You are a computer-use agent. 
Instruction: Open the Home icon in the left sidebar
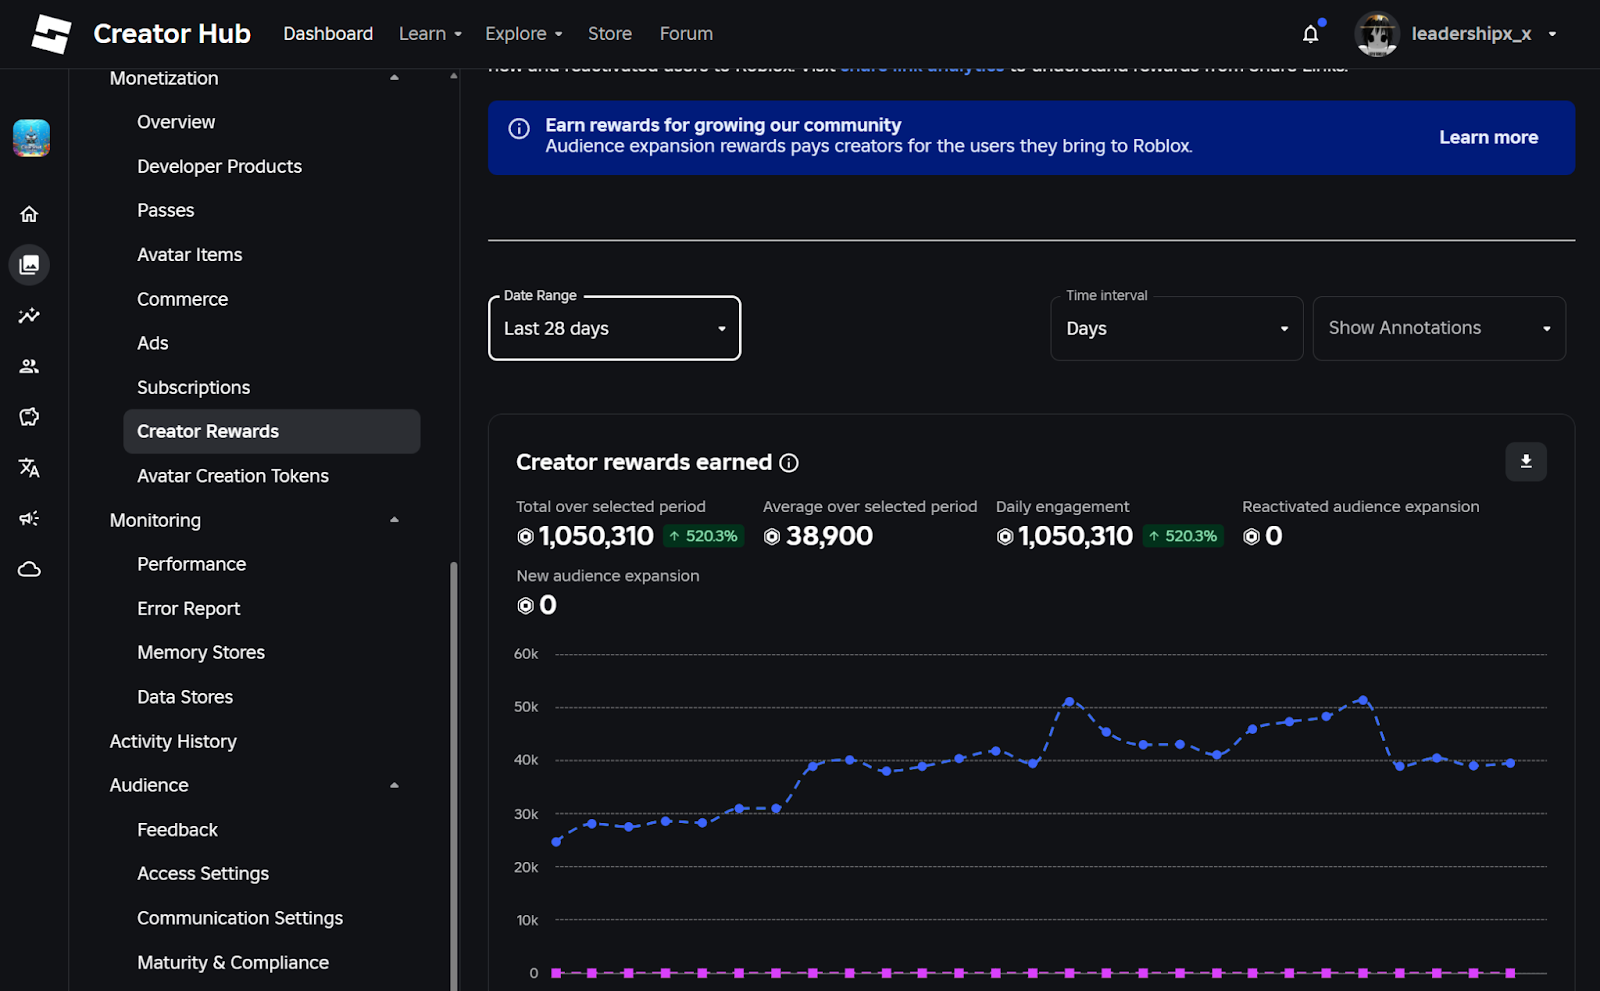[29, 213]
